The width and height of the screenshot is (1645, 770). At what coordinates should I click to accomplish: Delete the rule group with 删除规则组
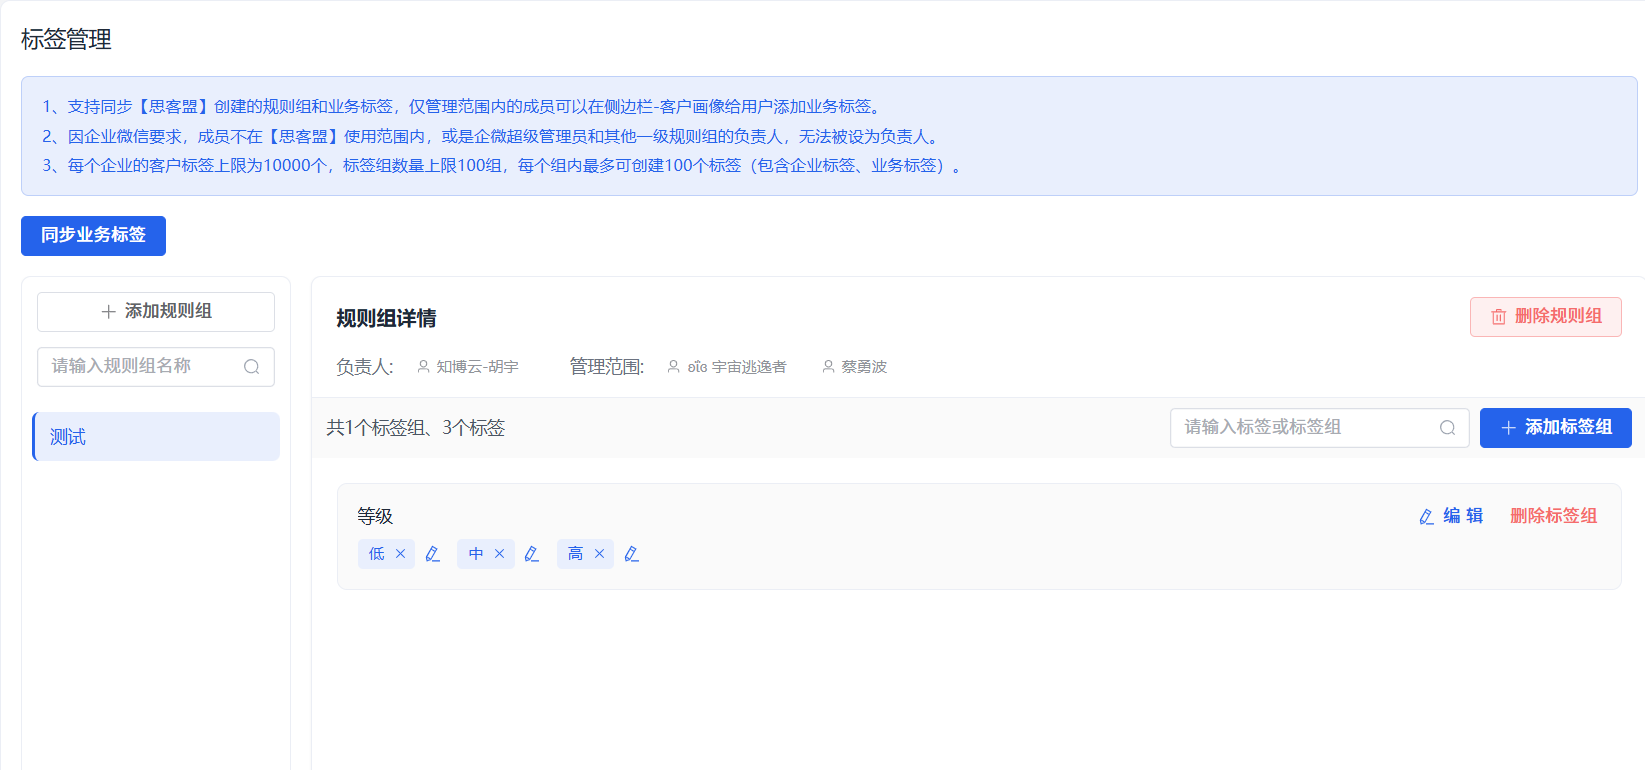click(x=1545, y=317)
